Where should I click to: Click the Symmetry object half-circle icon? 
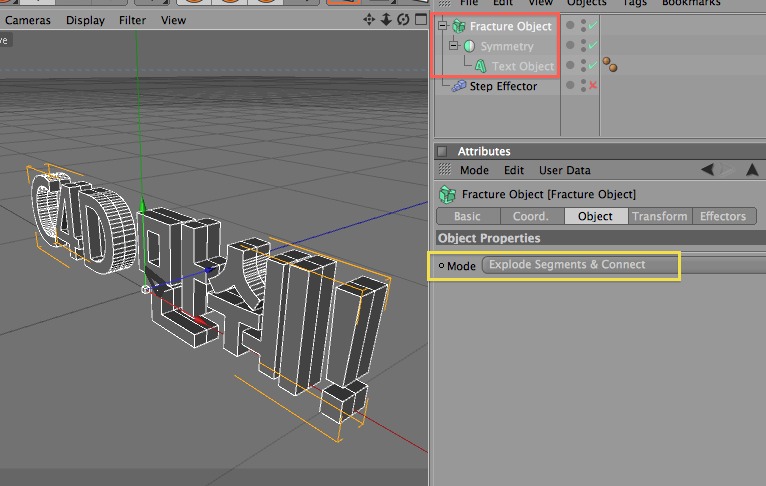pos(469,46)
